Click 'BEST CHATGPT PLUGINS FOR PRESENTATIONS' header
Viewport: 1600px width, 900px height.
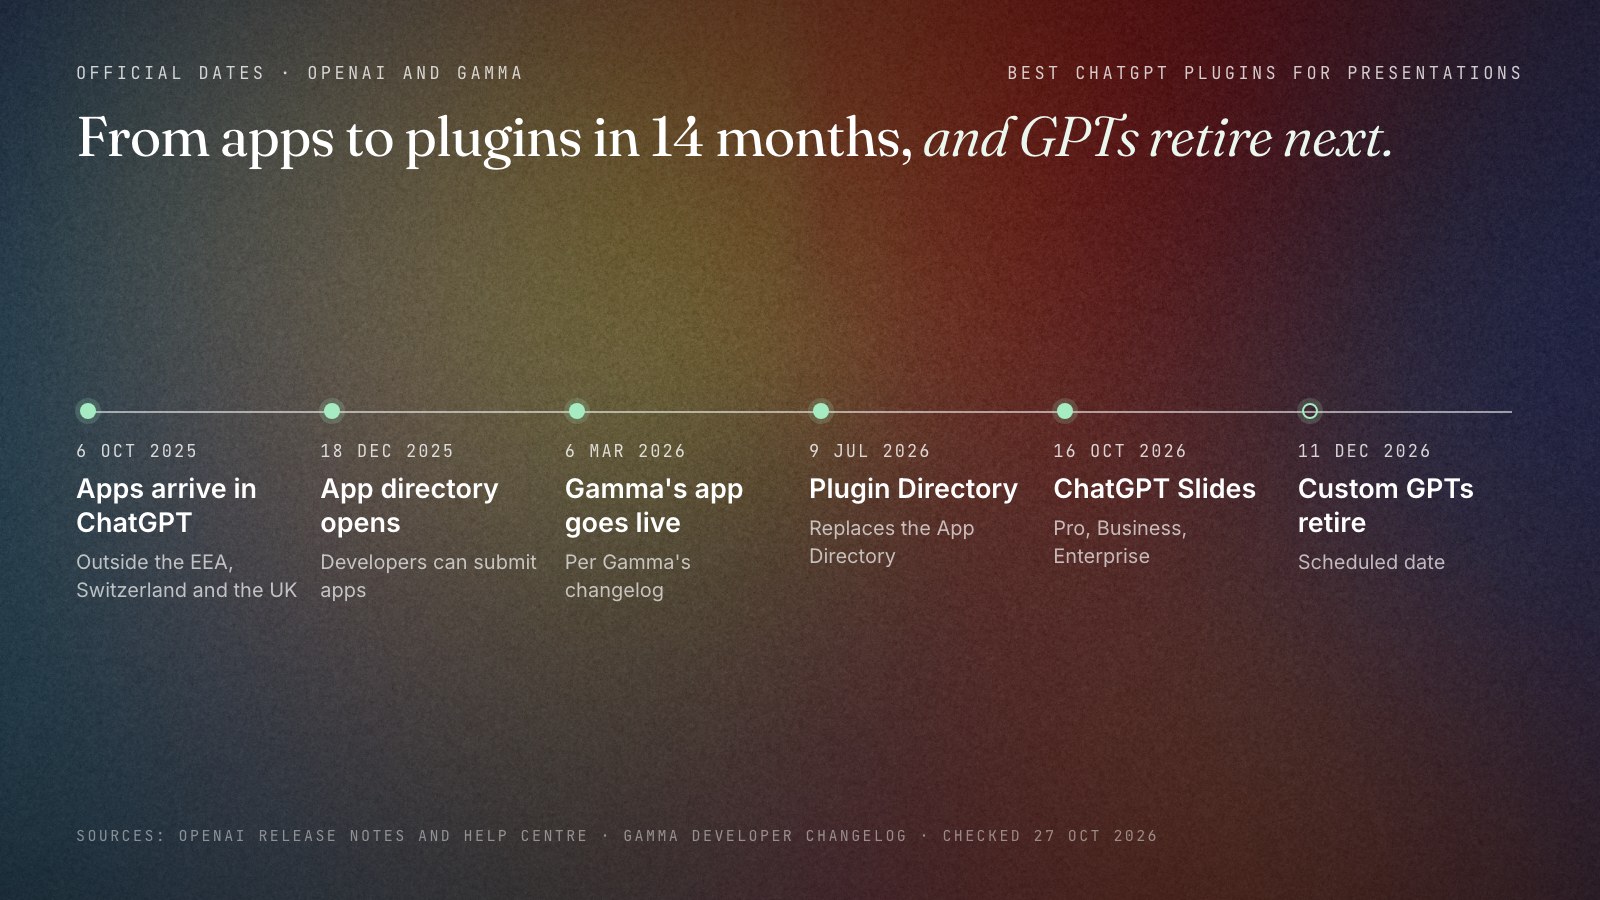coord(1265,73)
